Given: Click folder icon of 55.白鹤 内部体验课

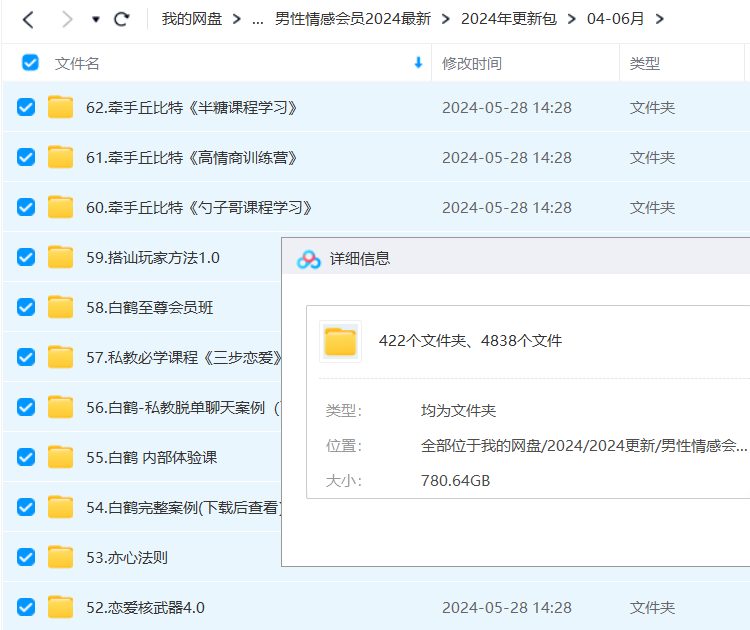Looking at the screenshot, I should (x=60, y=457).
